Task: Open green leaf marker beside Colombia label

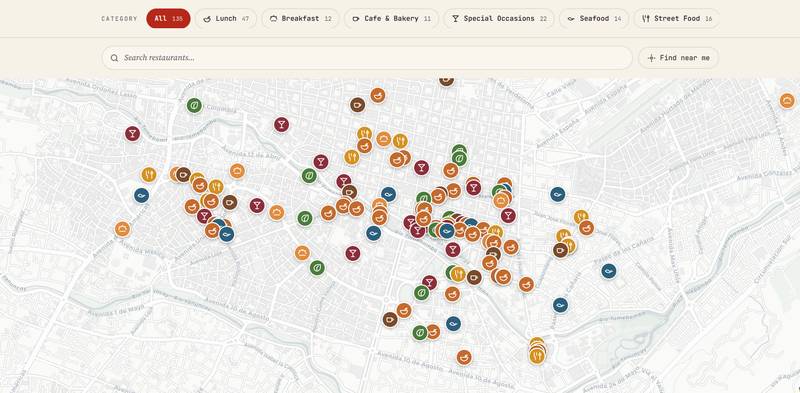Action: point(194,106)
